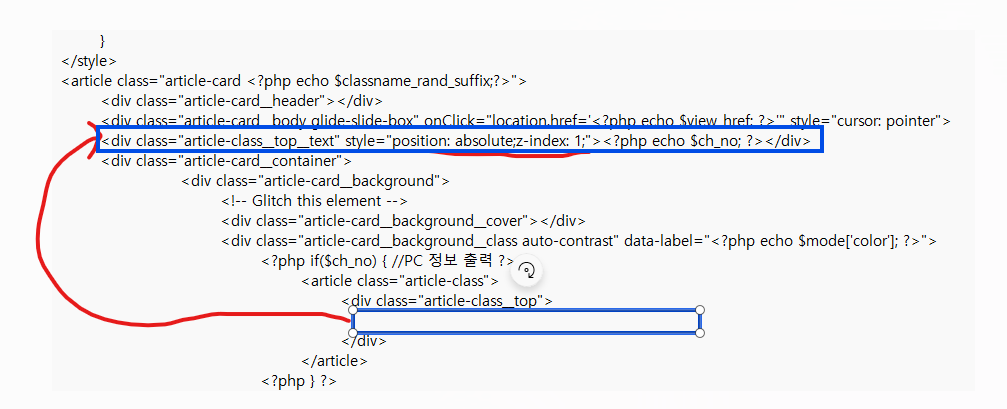Select the bottom-right corner handle of selected rectangle
Viewport: 1007px width, 409px height.
[x=700, y=333]
